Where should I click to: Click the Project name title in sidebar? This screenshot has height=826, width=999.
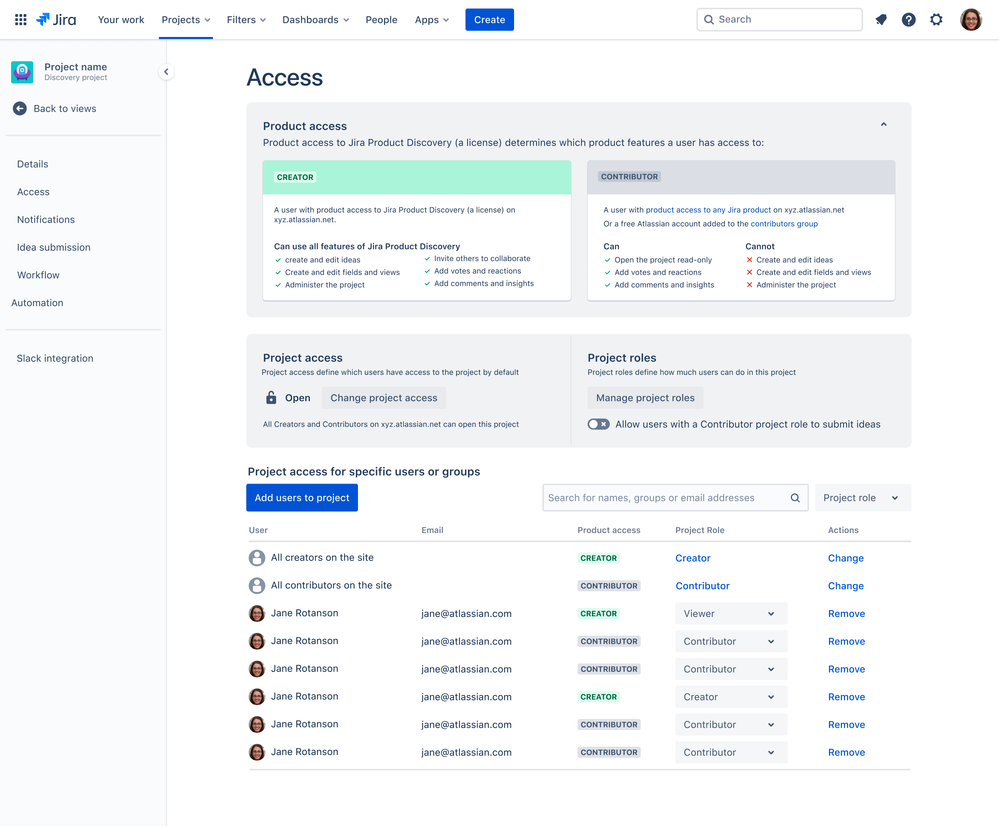pyautogui.click(x=75, y=67)
